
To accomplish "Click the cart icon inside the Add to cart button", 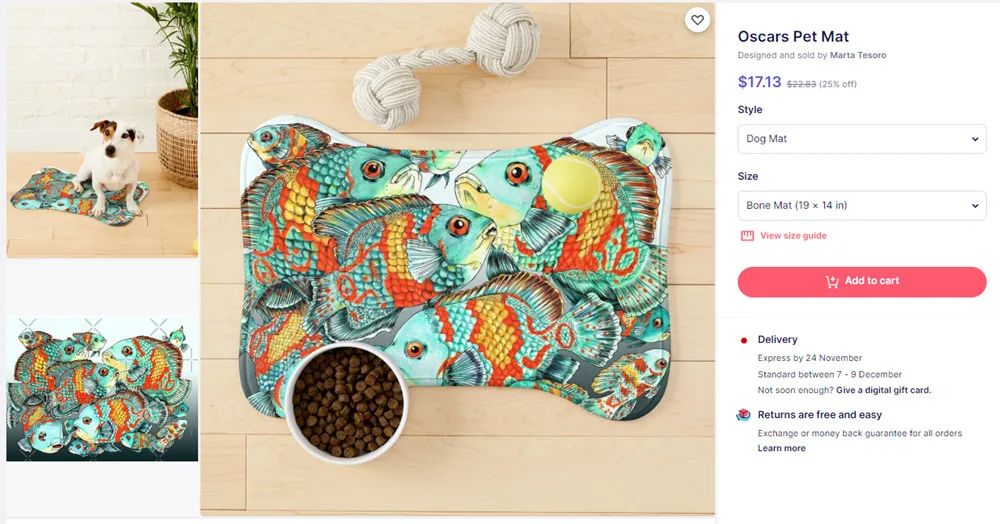I will coord(832,282).
